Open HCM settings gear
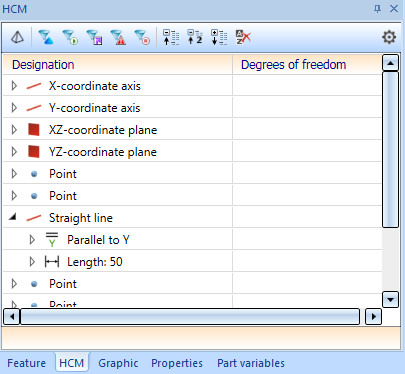405x374 pixels. pos(389,37)
